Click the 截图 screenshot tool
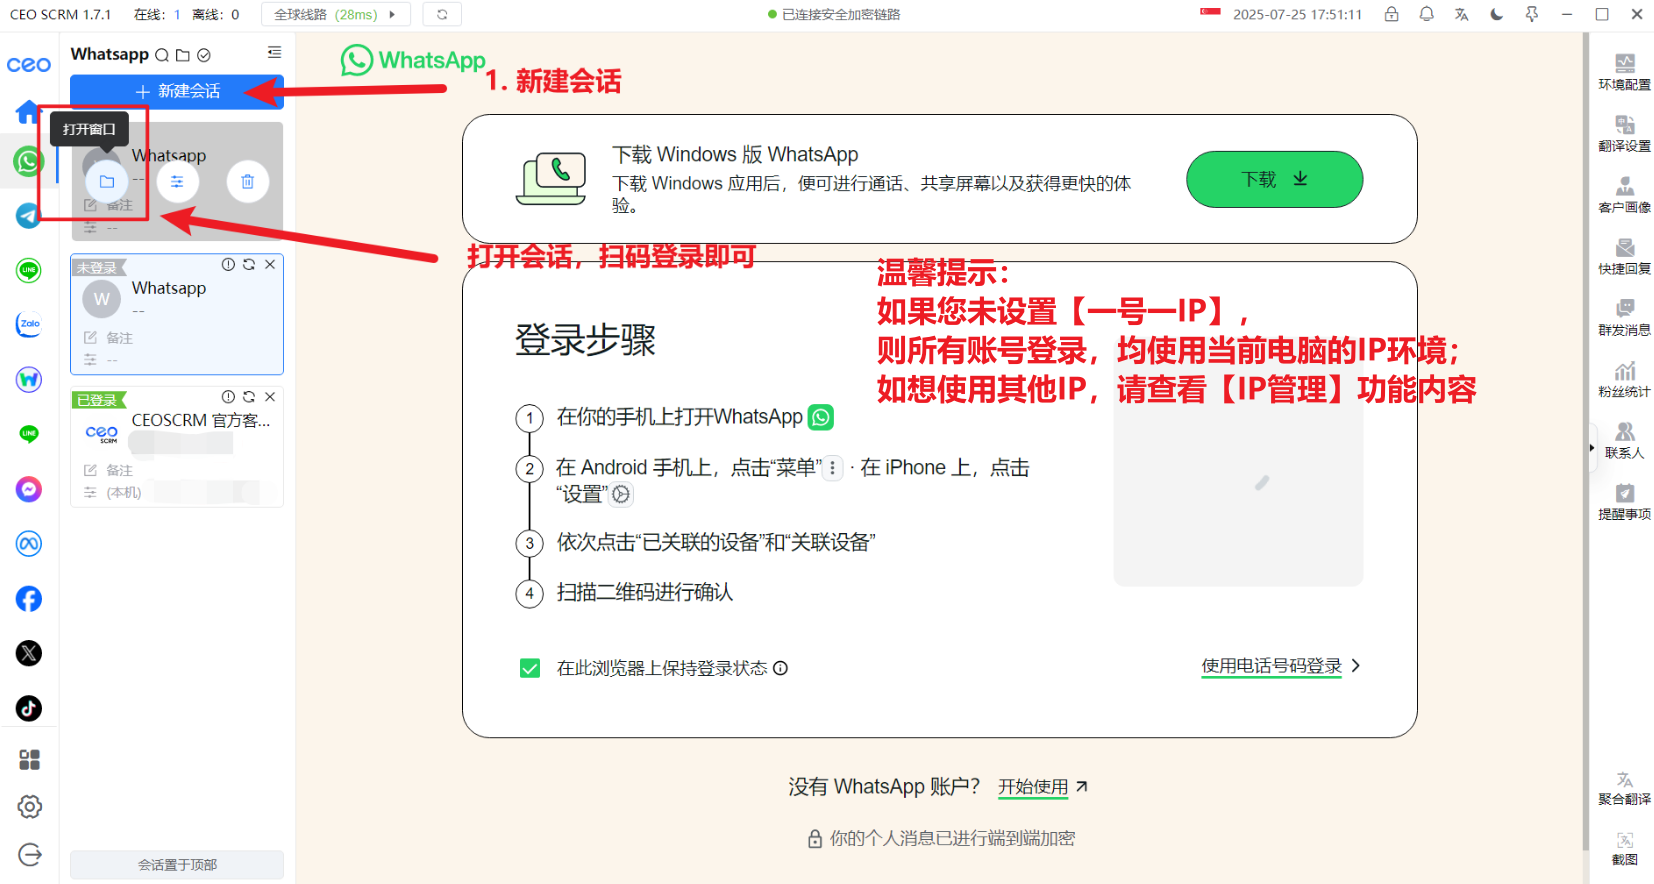 1625,848
